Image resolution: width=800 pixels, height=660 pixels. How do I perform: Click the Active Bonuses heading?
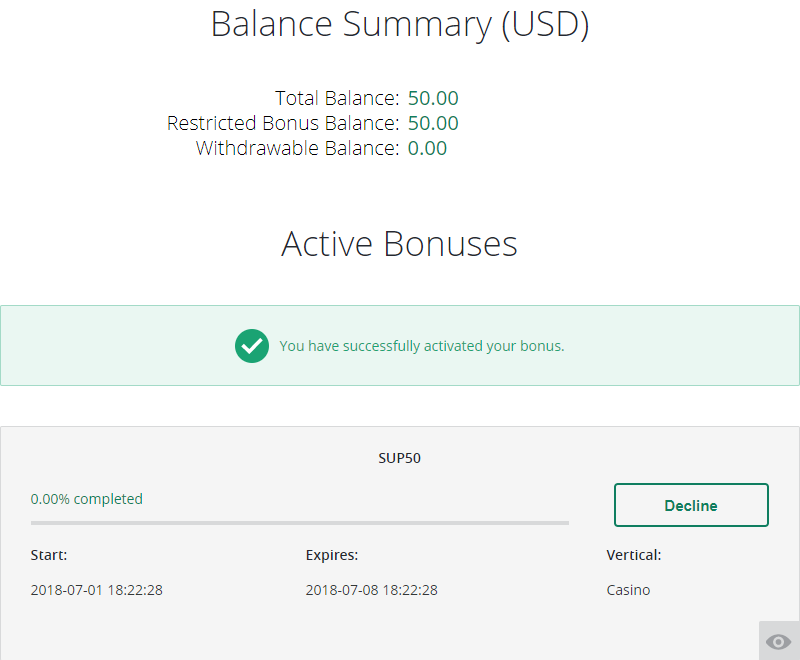(x=400, y=244)
